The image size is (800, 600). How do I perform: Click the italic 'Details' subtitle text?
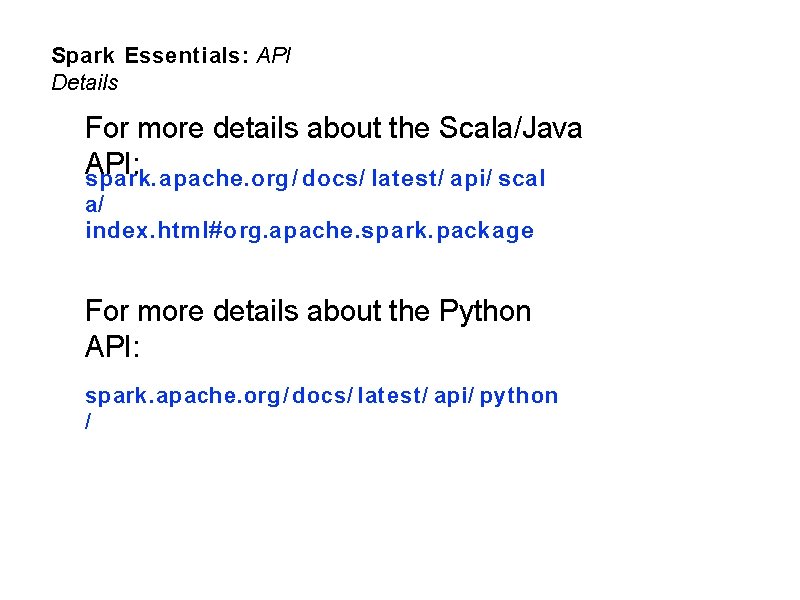(84, 83)
